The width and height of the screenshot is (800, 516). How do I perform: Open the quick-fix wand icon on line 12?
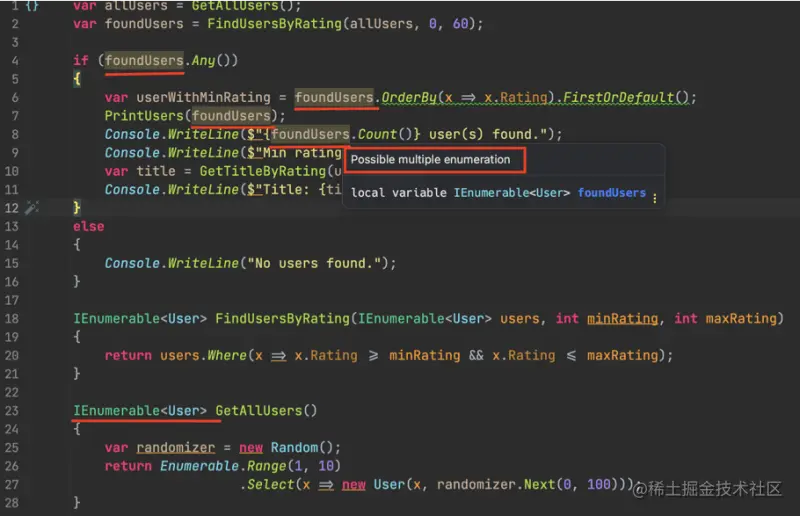(32, 208)
